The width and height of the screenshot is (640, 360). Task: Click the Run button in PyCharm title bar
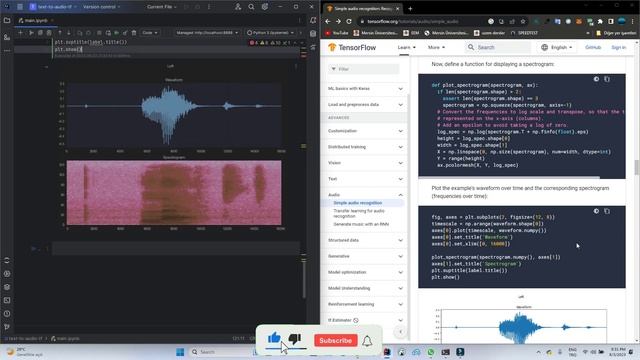(x=187, y=7)
